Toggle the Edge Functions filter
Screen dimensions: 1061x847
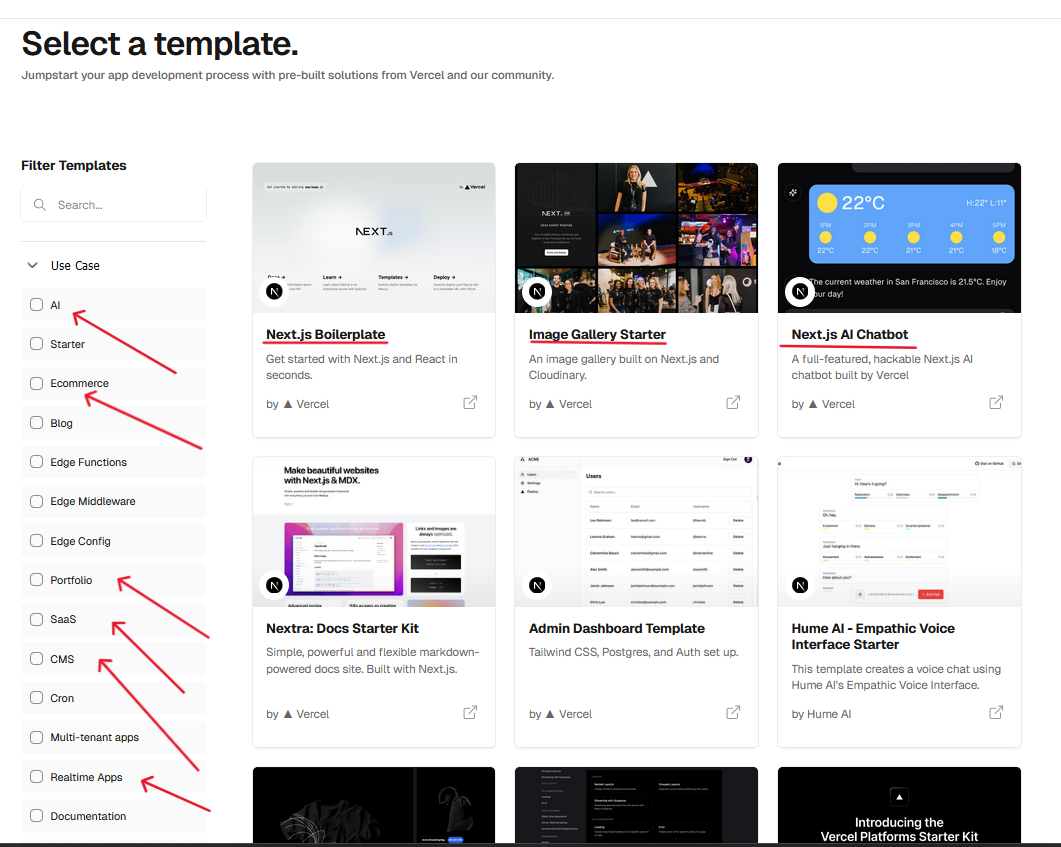37,462
